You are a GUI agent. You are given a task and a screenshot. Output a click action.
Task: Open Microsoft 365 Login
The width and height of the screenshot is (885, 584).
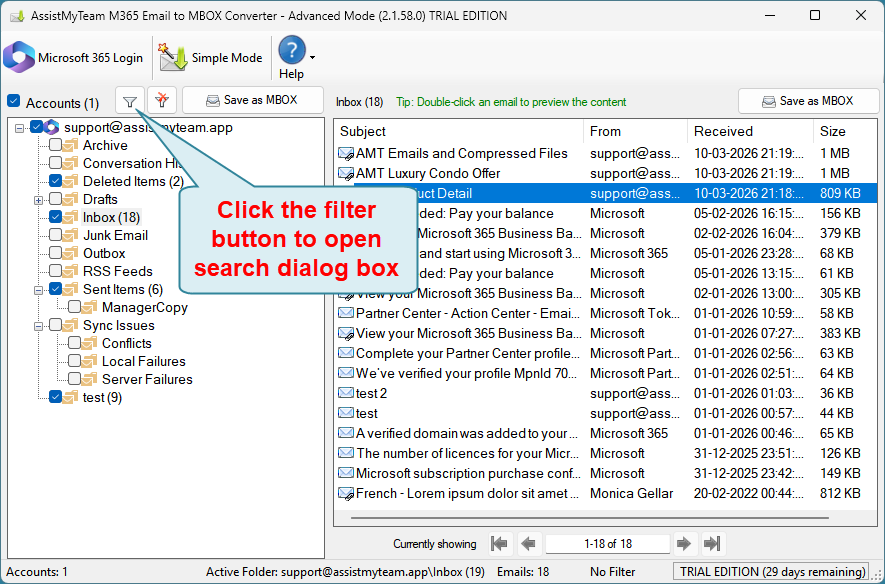tap(74, 58)
